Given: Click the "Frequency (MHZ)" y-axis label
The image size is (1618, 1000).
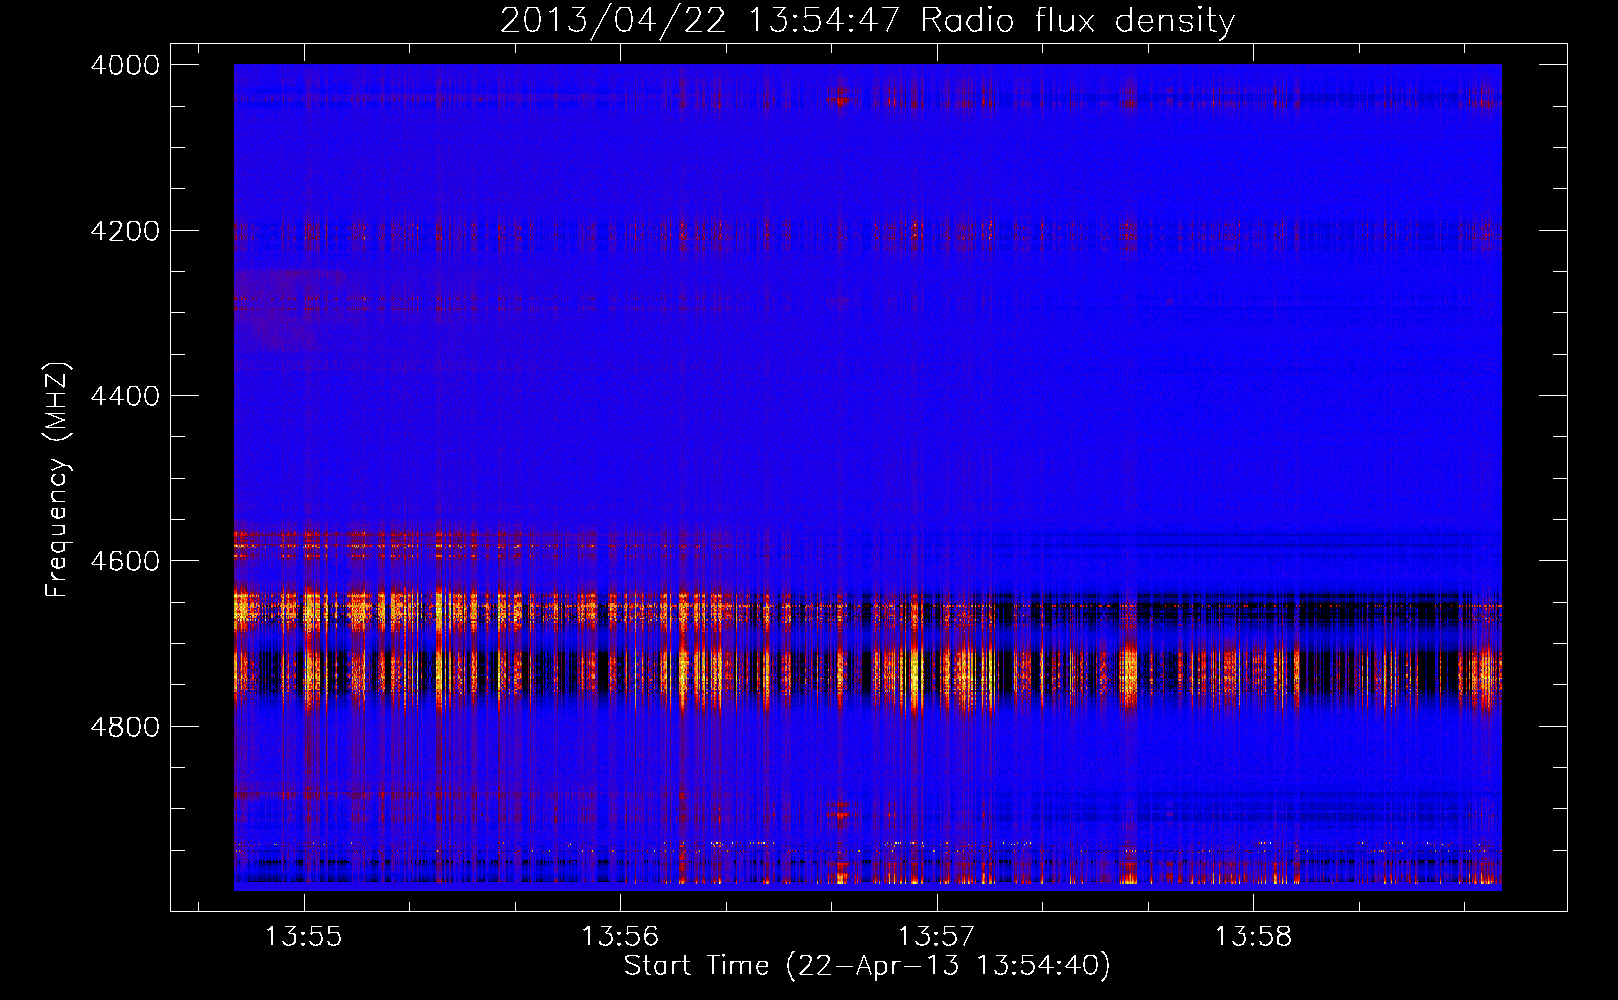Looking at the screenshot, I should [x=57, y=480].
